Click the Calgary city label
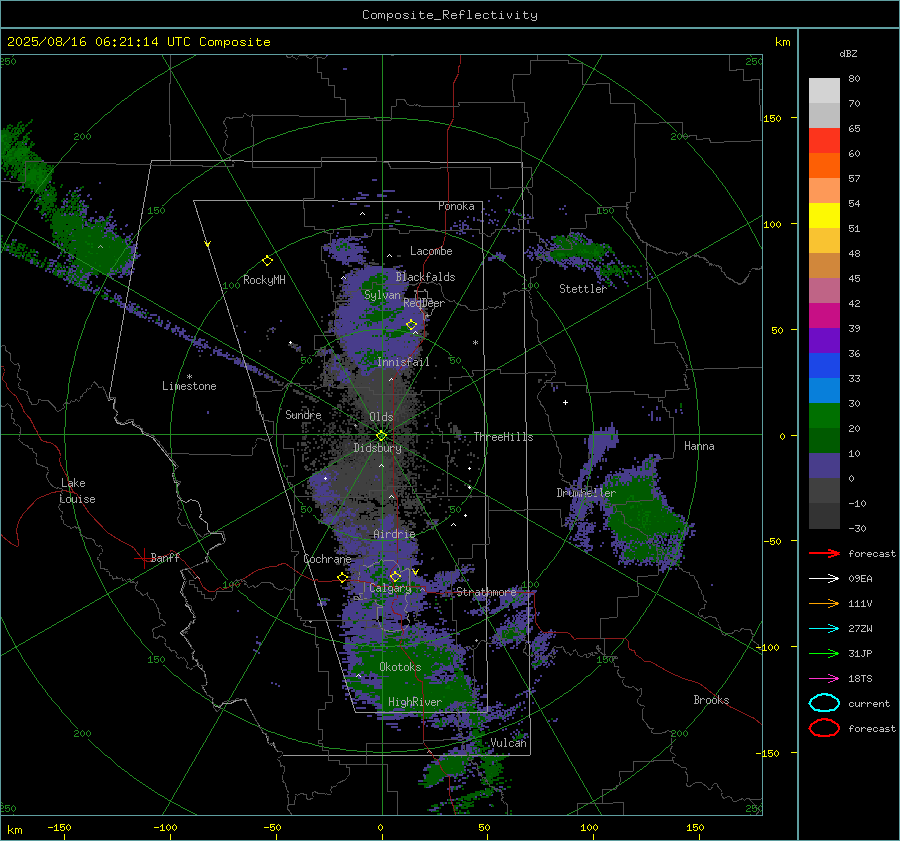Viewport: 900px width, 841px height. click(390, 588)
